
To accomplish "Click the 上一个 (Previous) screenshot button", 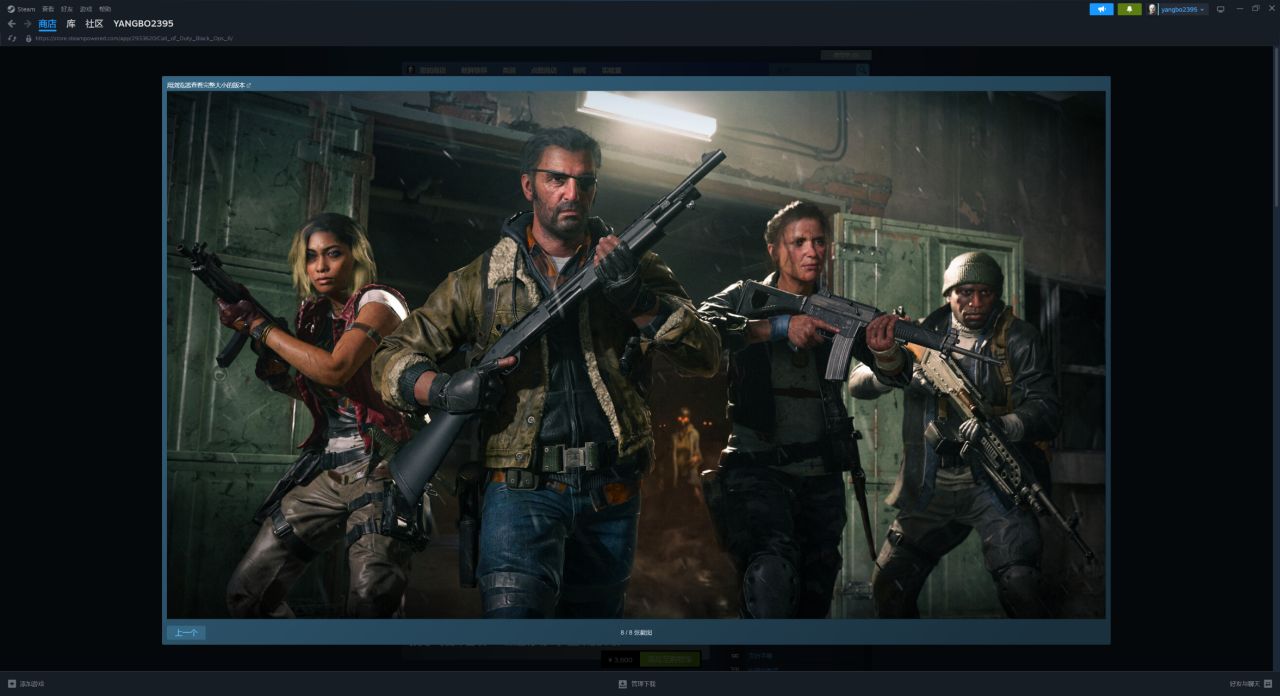I will (x=186, y=632).
